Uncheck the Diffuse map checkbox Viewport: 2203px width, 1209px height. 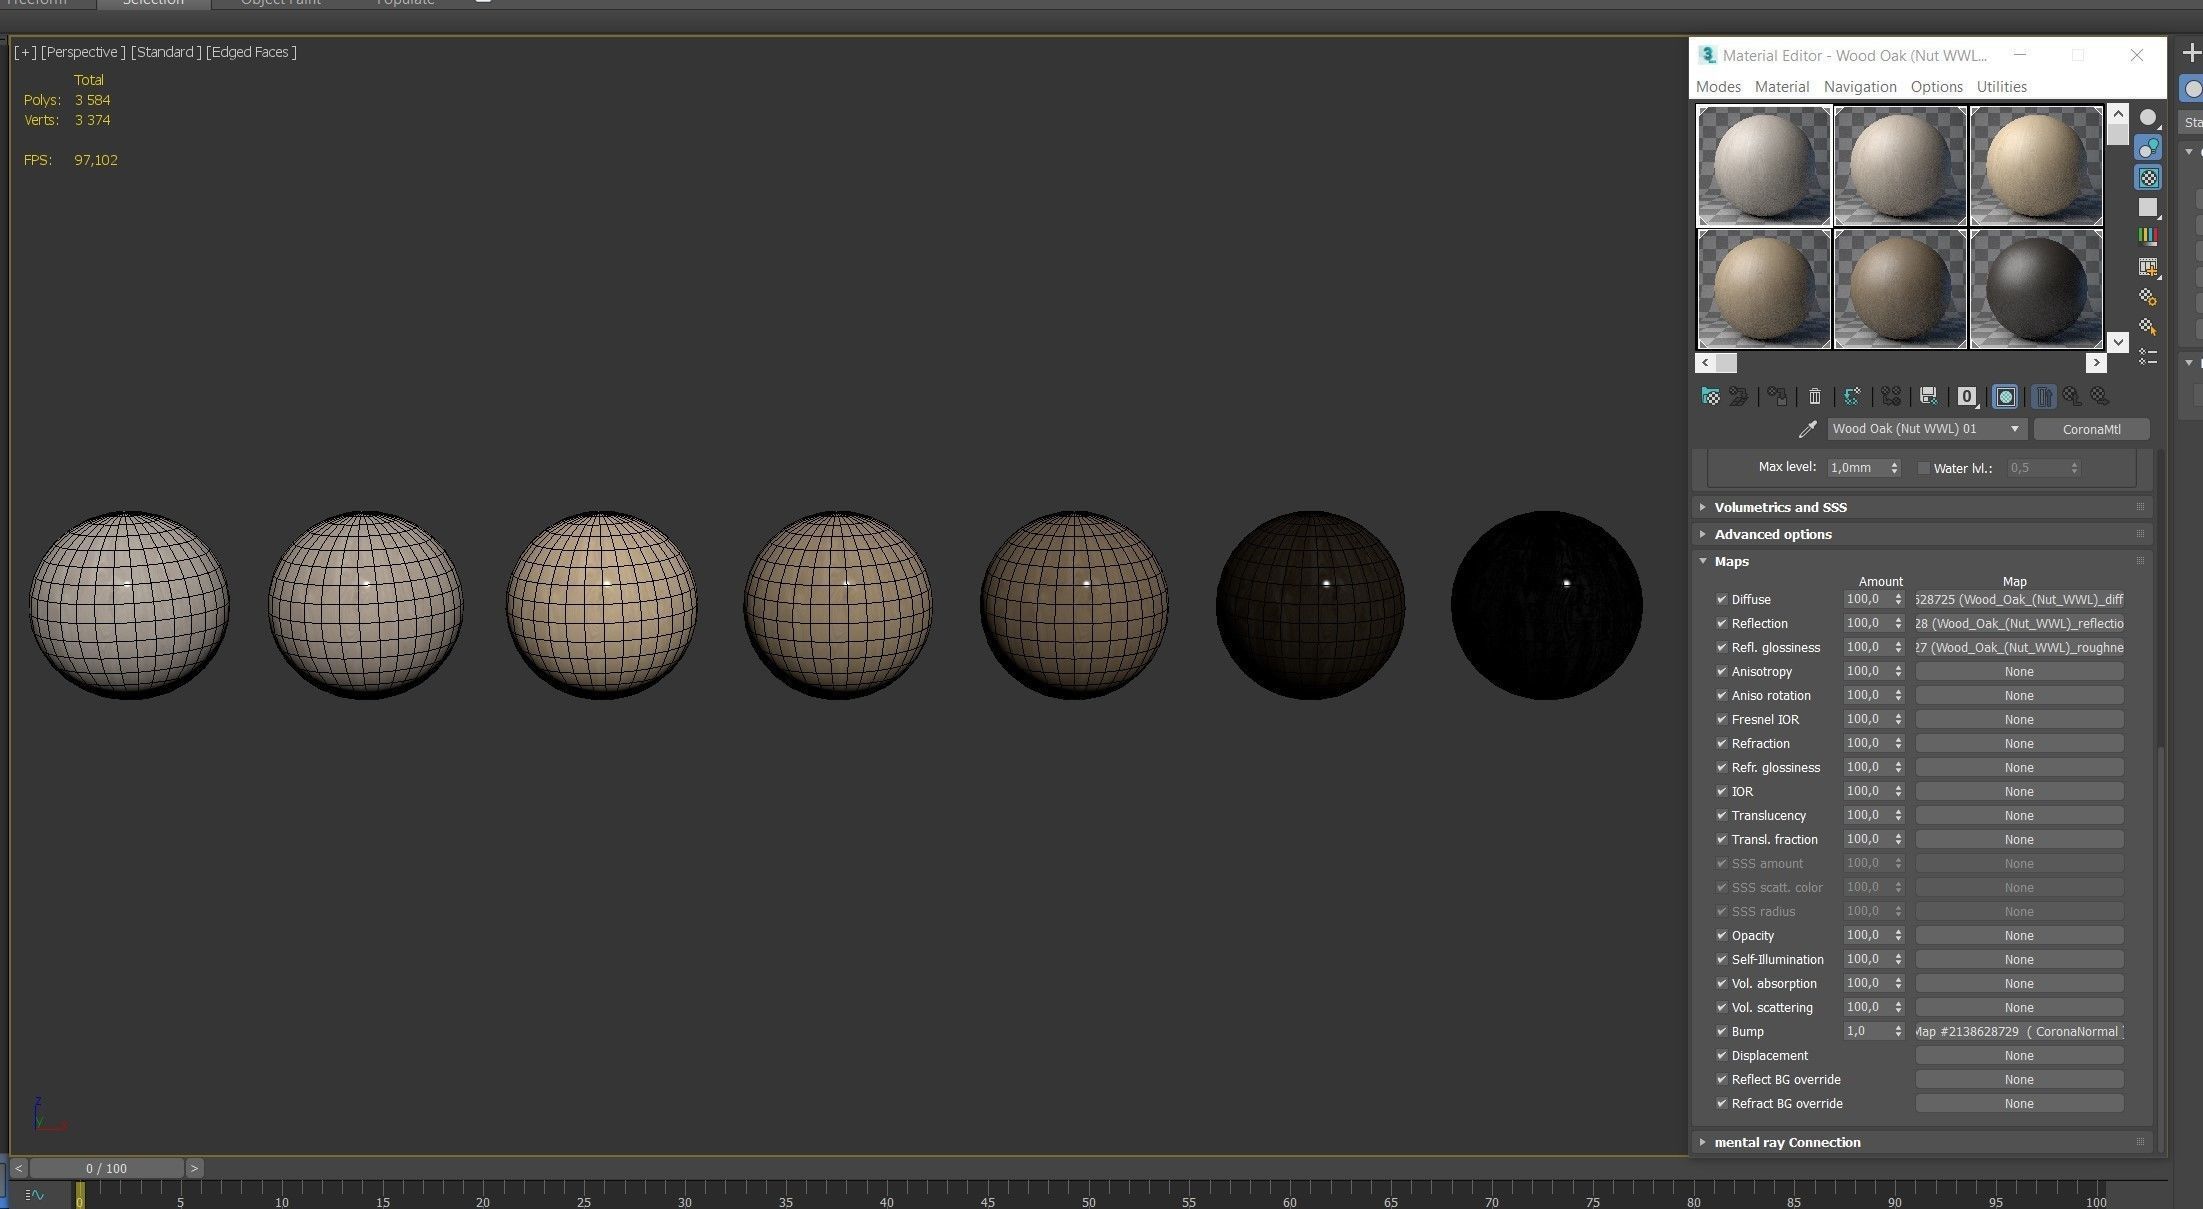[1721, 600]
